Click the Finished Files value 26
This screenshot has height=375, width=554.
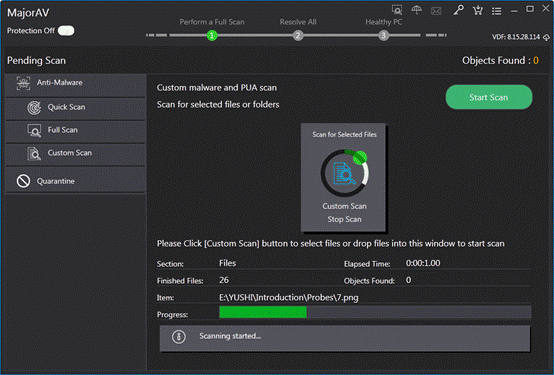pos(224,280)
